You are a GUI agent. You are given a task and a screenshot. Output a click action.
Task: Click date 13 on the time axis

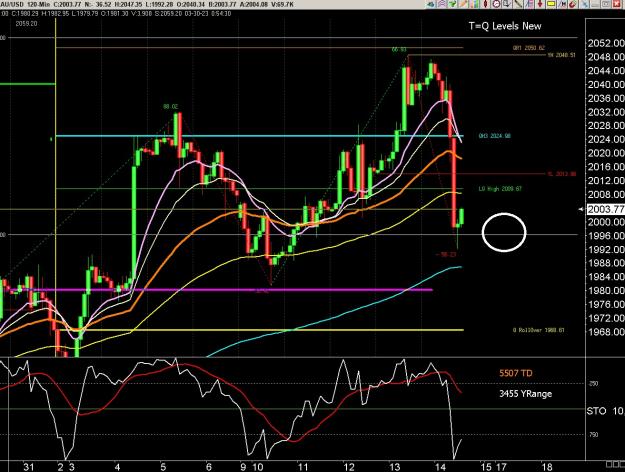(x=395, y=467)
